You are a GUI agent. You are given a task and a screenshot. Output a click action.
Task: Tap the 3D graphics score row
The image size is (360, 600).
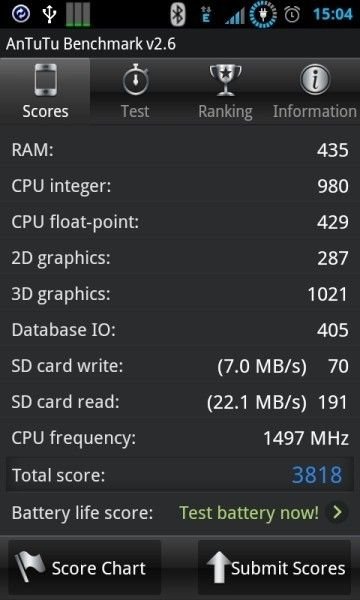180,294
